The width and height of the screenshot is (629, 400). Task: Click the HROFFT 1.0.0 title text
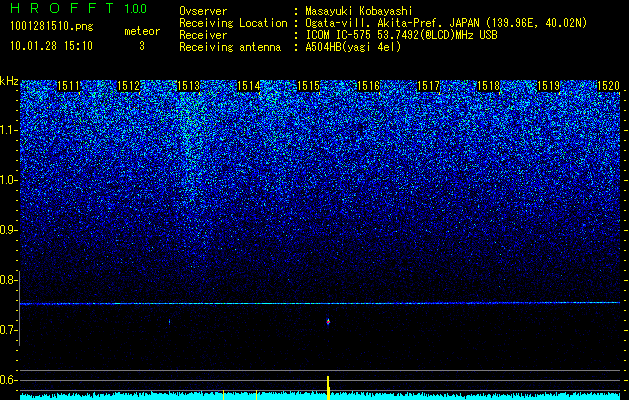(79, 8)
